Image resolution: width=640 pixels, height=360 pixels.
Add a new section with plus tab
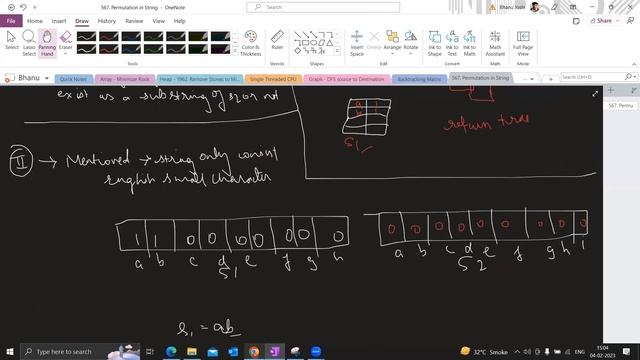click(x=551, y=79)
